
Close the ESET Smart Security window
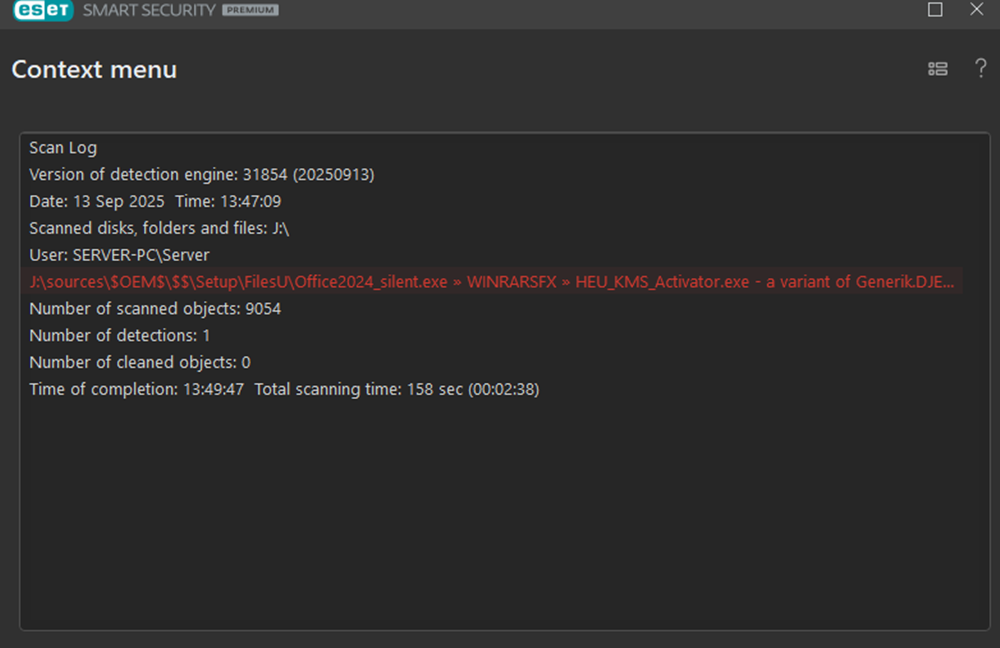(x=977, y=10)
